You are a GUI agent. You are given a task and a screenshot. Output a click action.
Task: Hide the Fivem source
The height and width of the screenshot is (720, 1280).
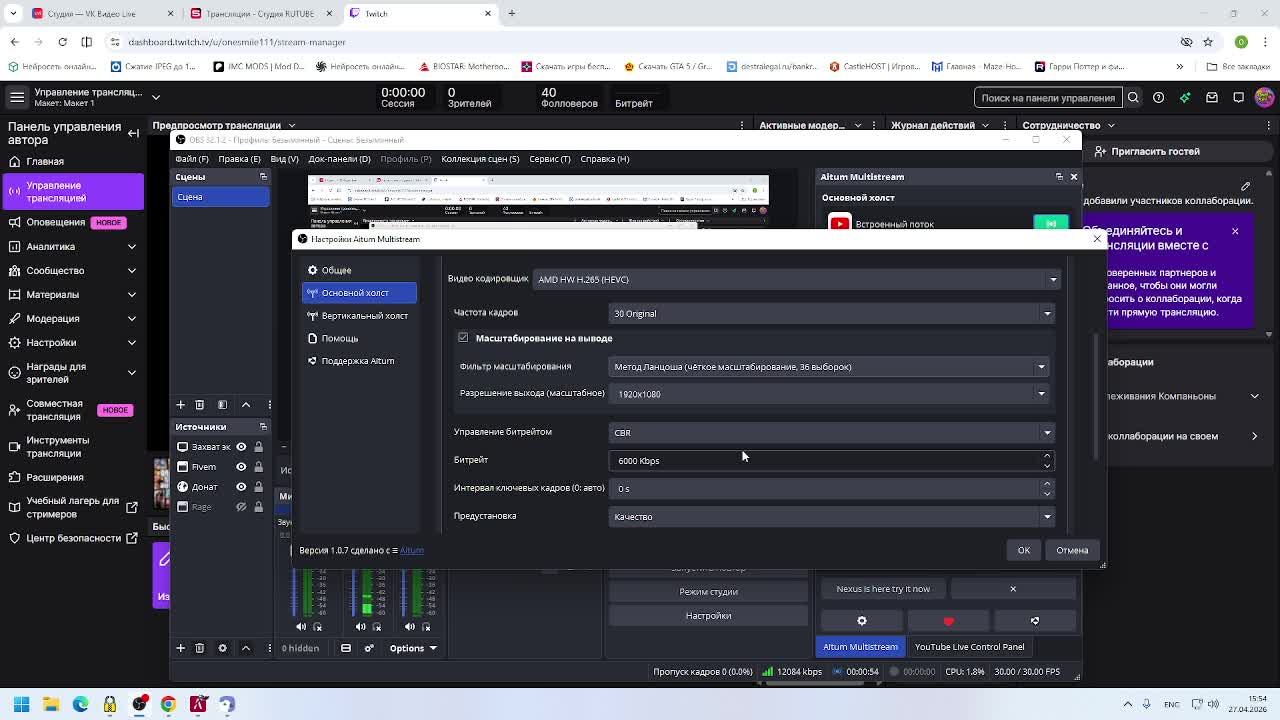tap(241, 467)
